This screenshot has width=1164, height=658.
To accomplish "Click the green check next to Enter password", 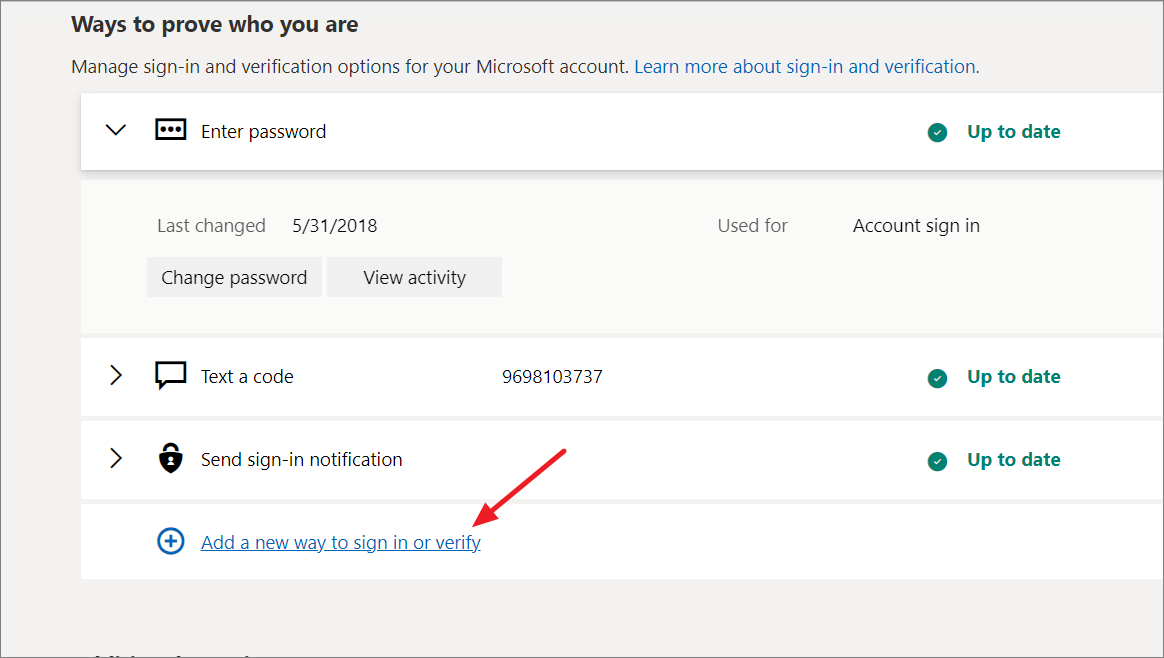I will point(937,131).
